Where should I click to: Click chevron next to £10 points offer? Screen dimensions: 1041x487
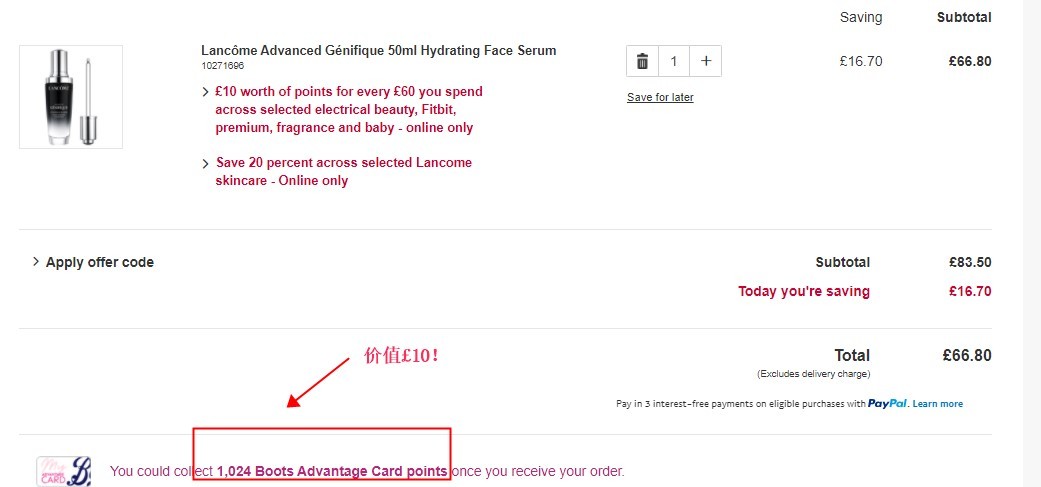pyautogui.click(x=206, y=92)
